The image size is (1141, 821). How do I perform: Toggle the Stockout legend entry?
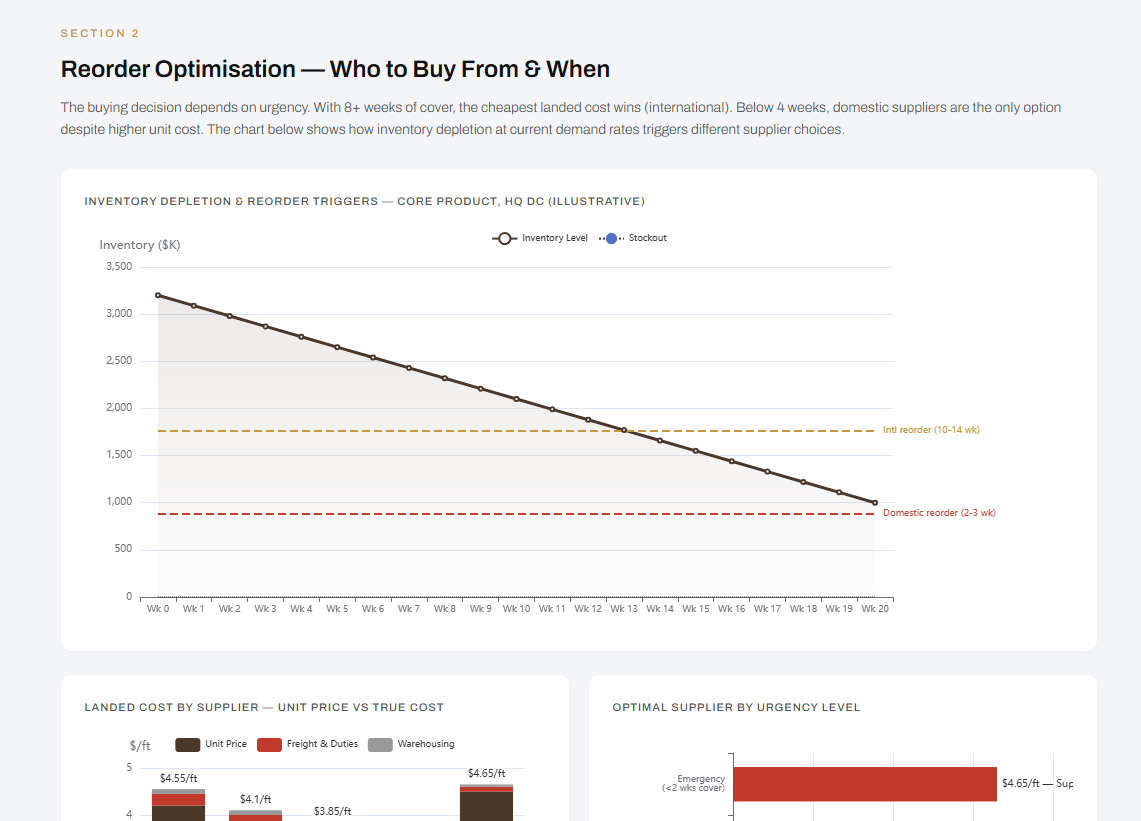coord(632,238)
